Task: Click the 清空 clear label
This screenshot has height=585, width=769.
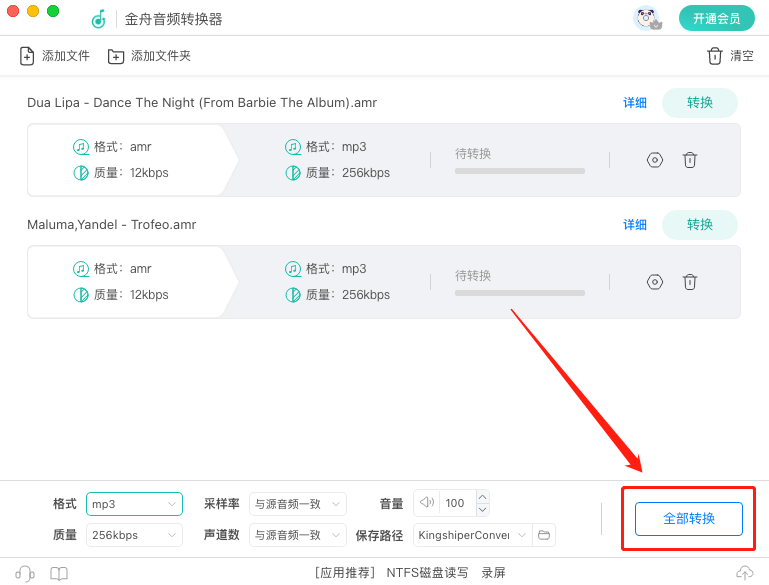Action: pos(742,56)
